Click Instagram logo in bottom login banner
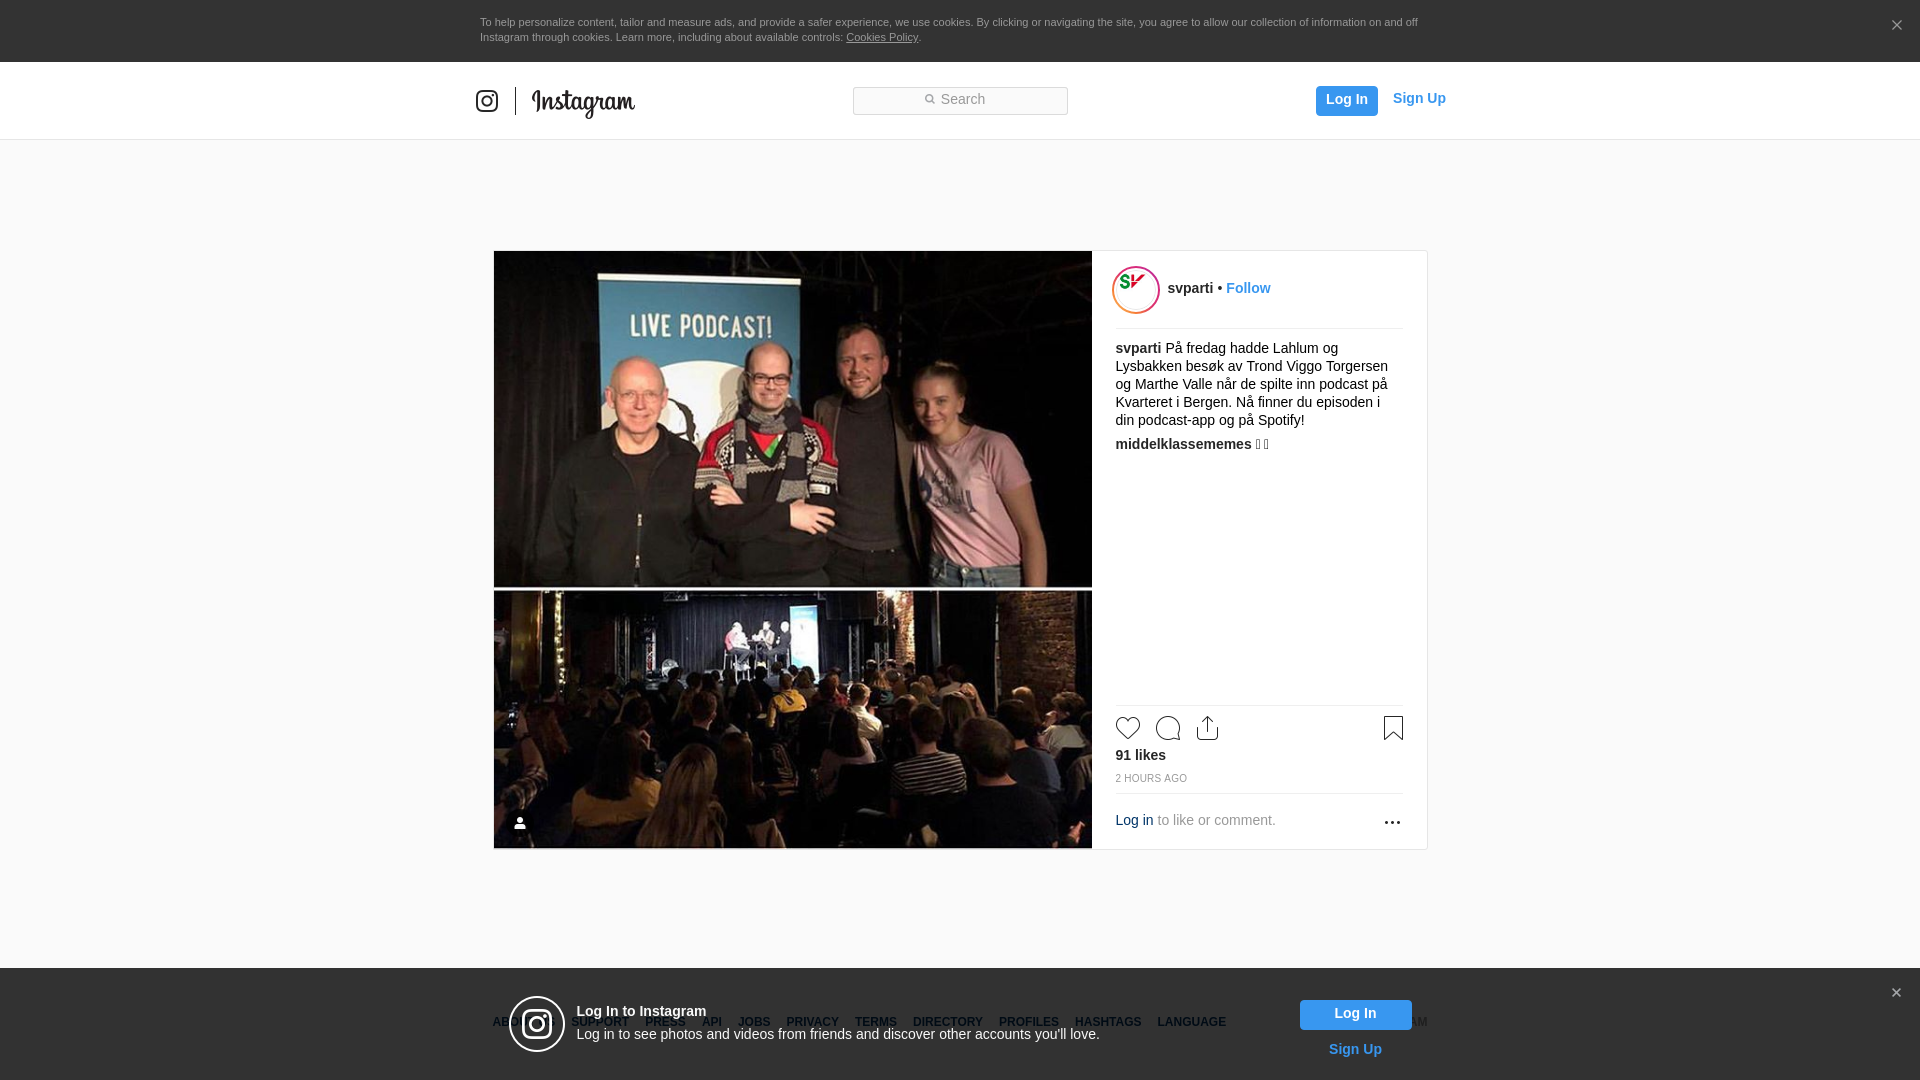The image size is (1920, 1080). coord(537,1024)
